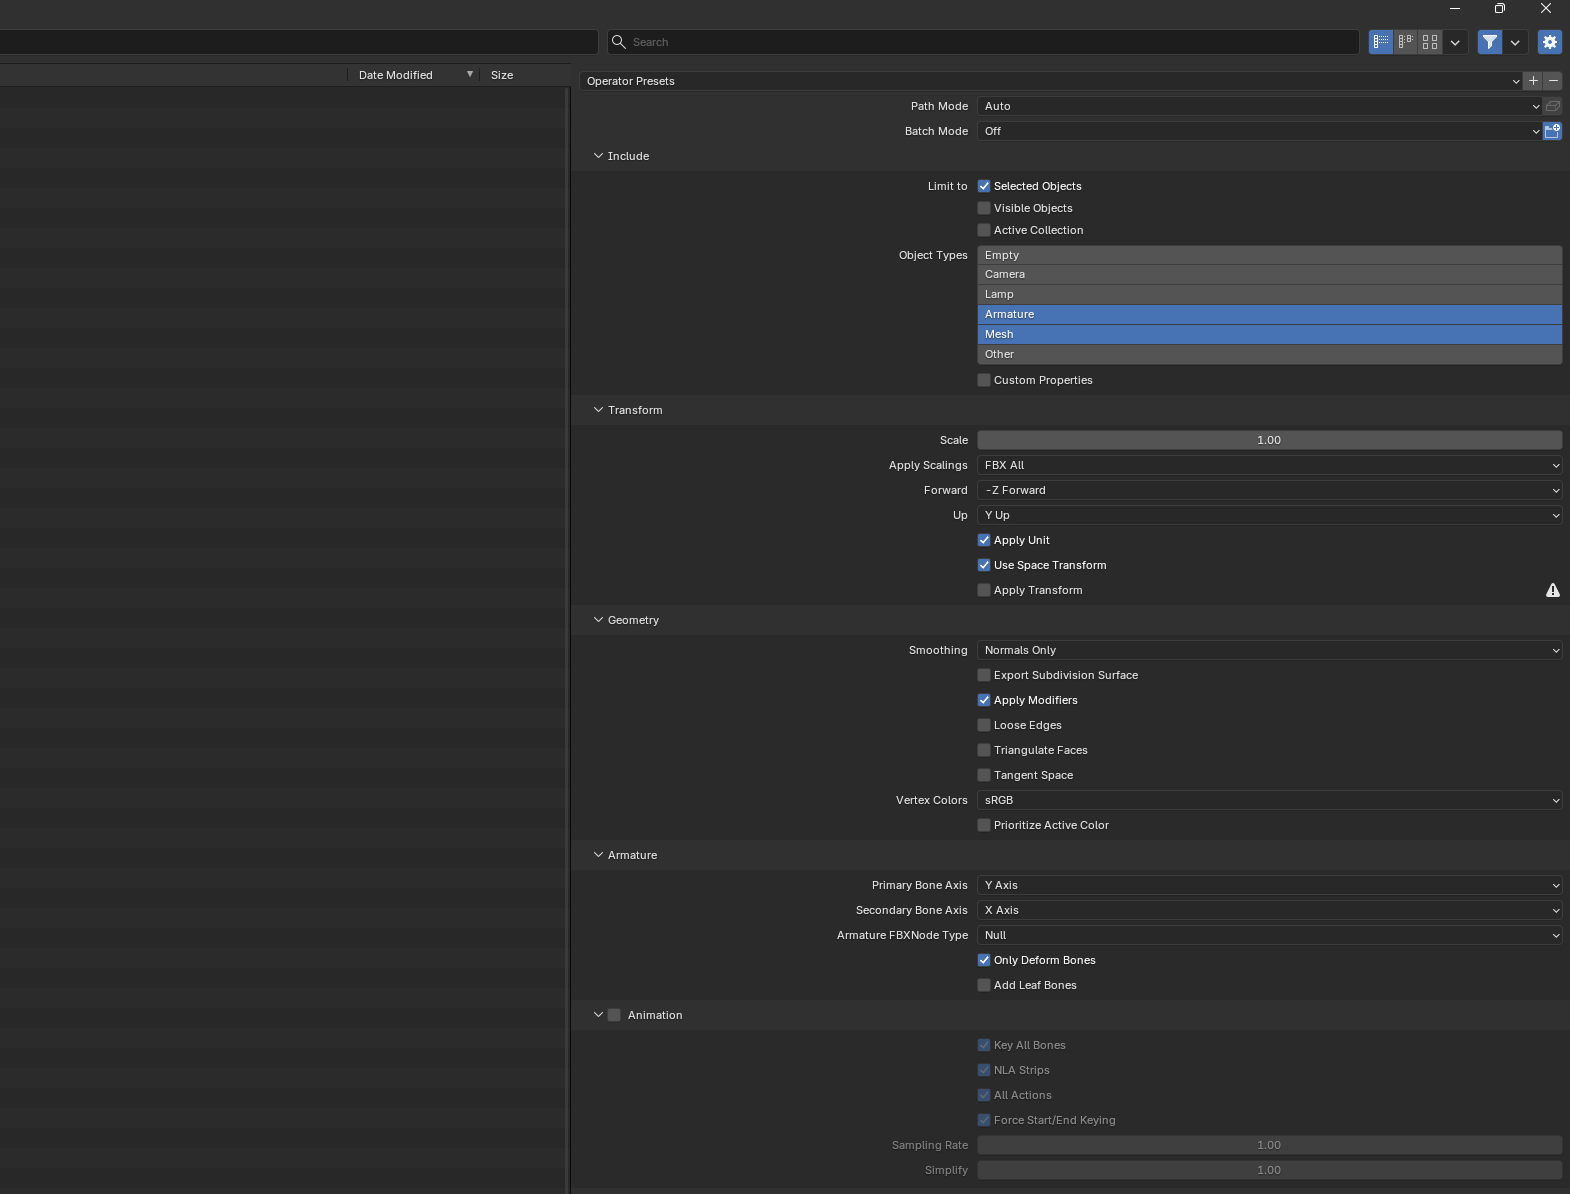Screen dimensions: 1570x1194
Task: Enable Active Collection checkbox
Action: click(984, 230)
